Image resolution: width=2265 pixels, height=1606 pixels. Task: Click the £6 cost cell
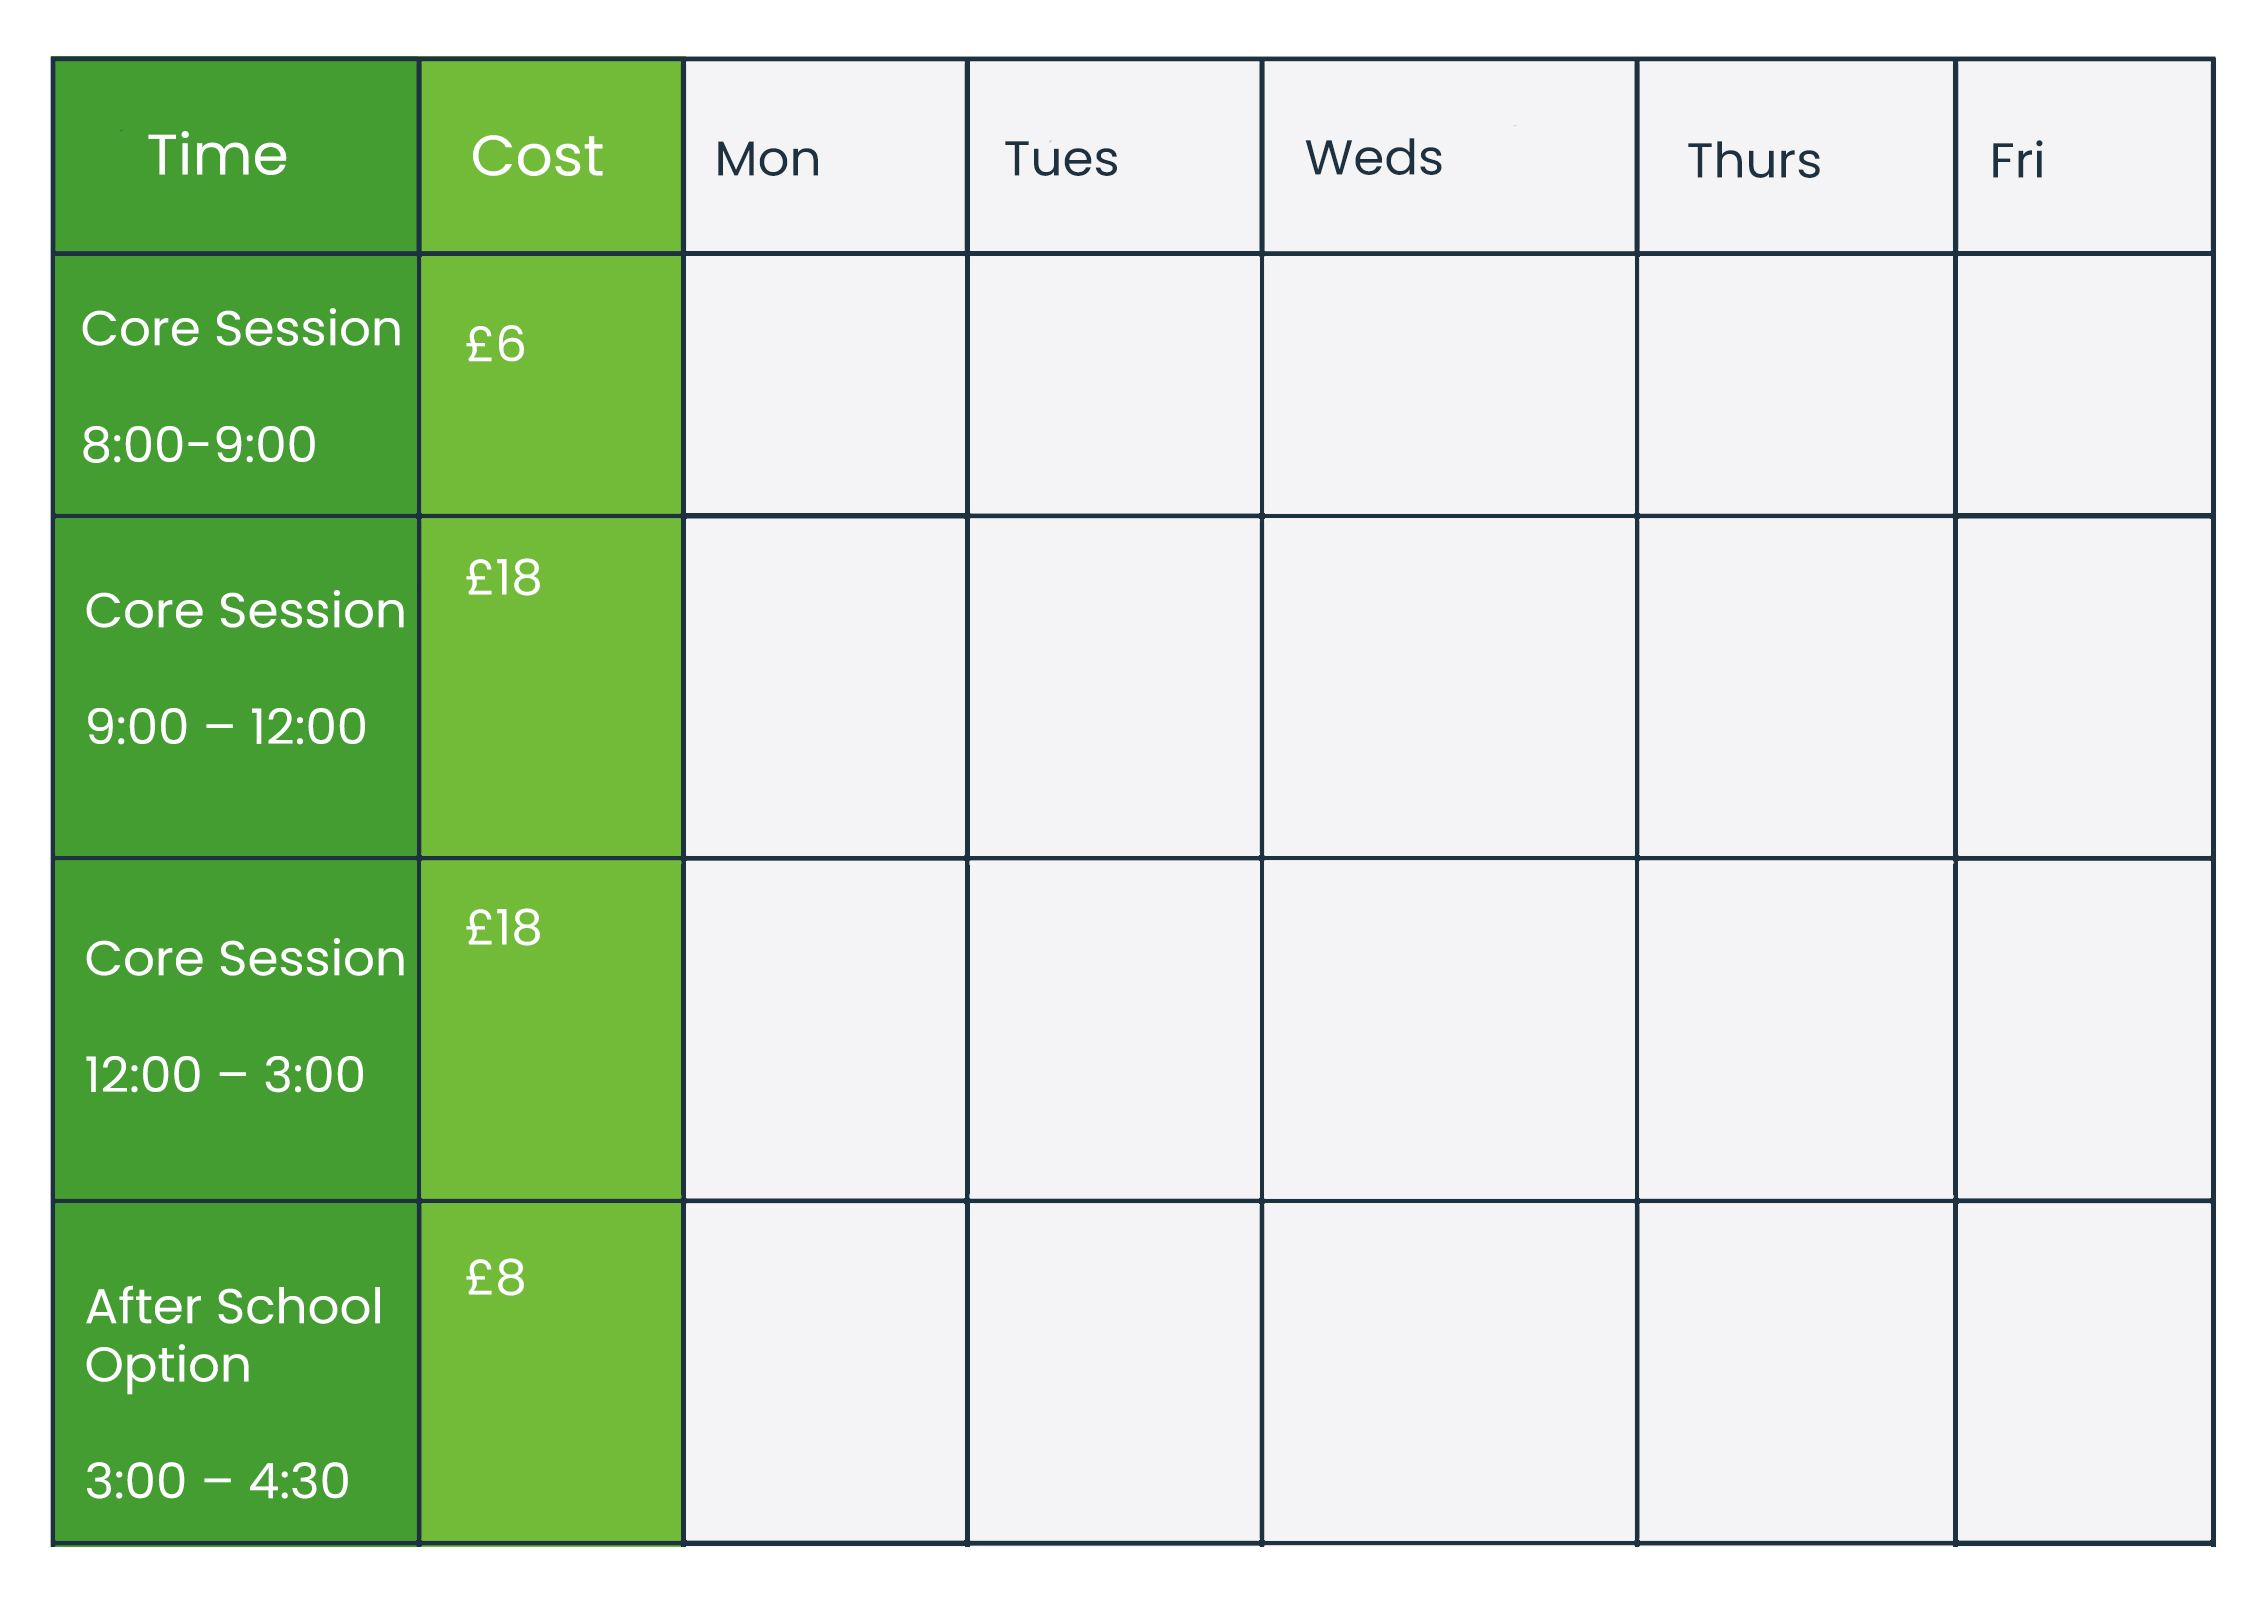coord(496,345)
